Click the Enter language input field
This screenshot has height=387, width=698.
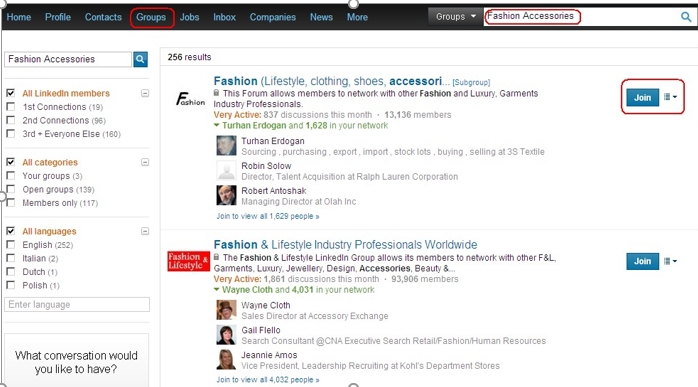pos(77,305)
